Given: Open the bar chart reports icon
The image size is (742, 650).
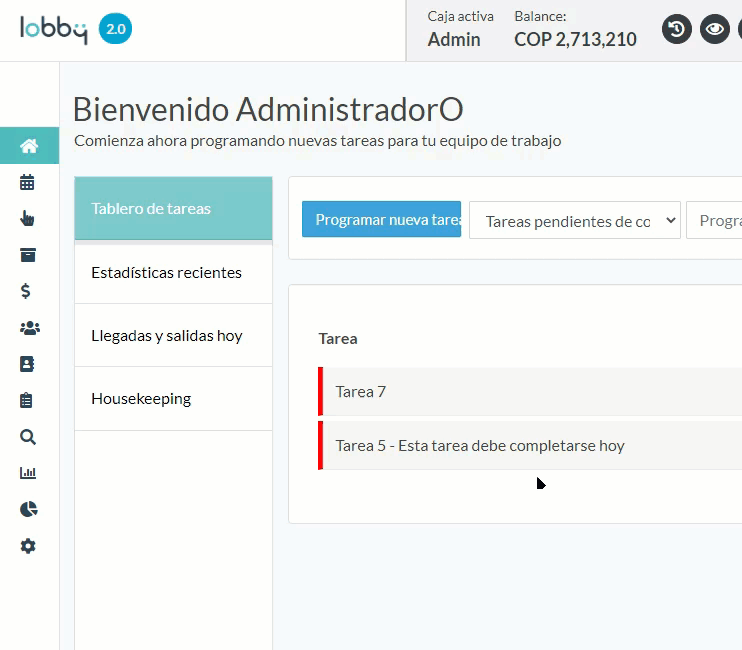Looking at the screenshot, I should point(28,473).
